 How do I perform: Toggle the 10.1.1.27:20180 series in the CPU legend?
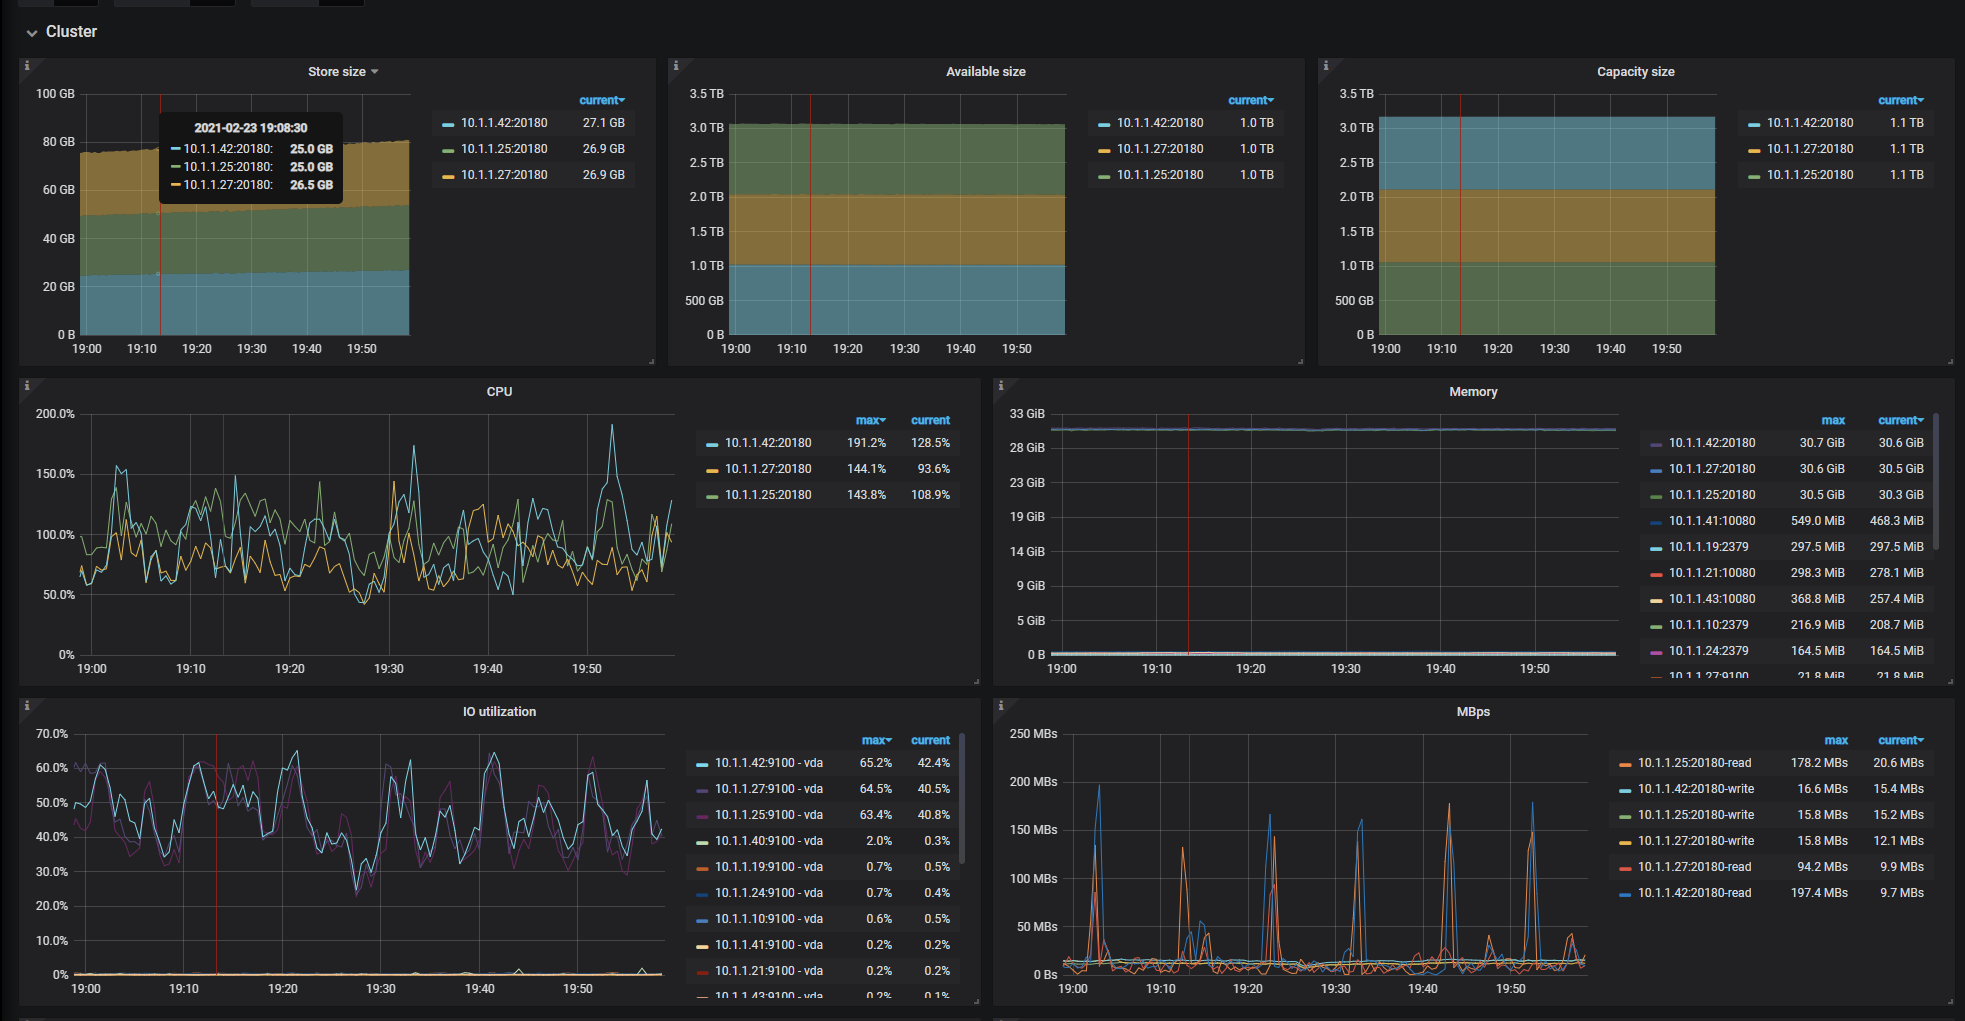point(767,469)
